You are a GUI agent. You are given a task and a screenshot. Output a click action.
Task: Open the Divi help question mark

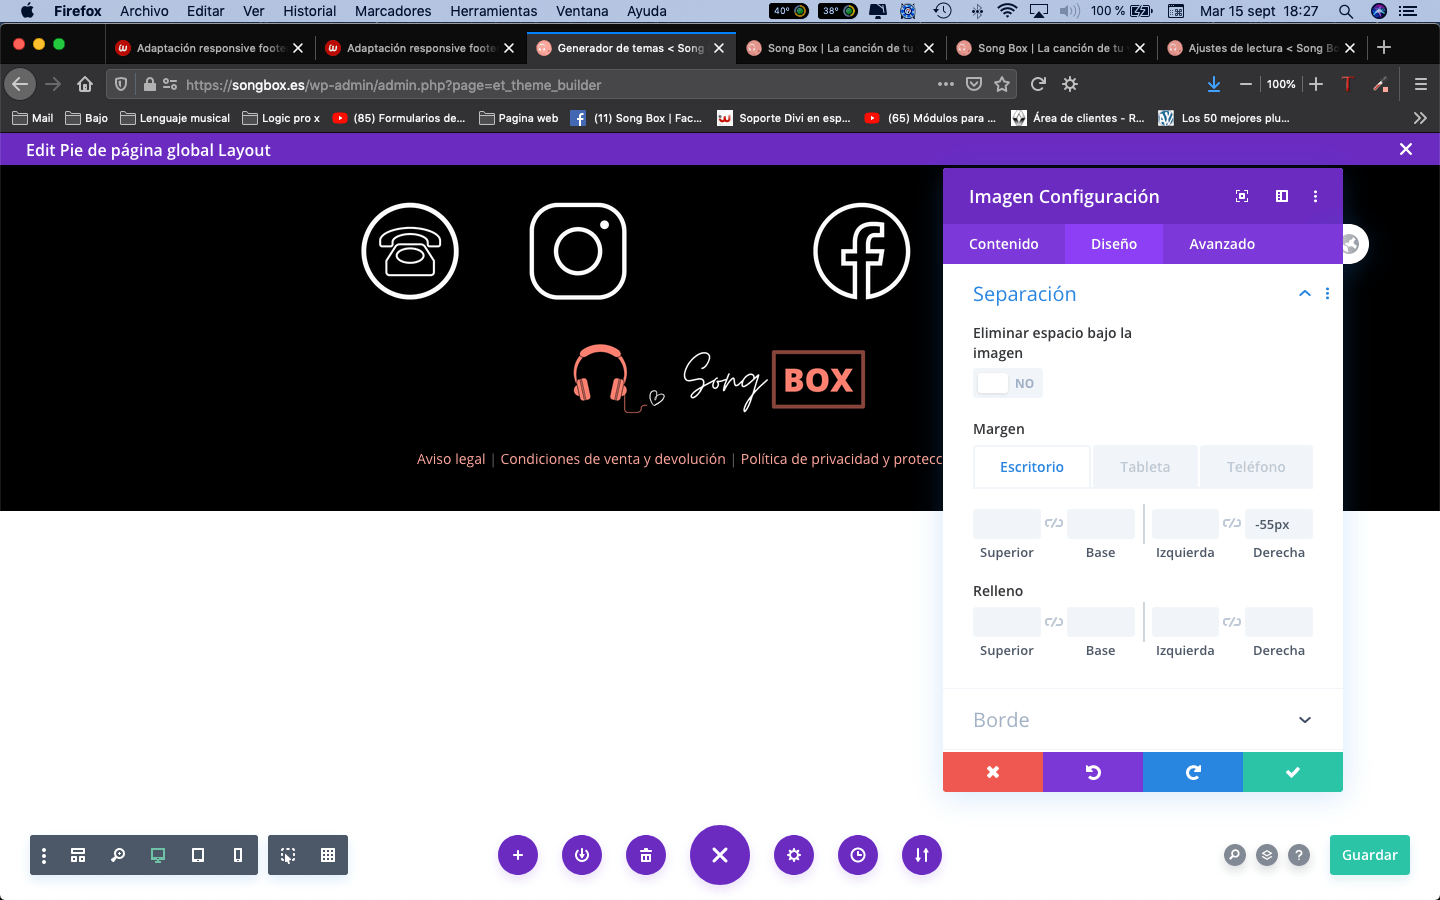click(x=1299, y=855)
